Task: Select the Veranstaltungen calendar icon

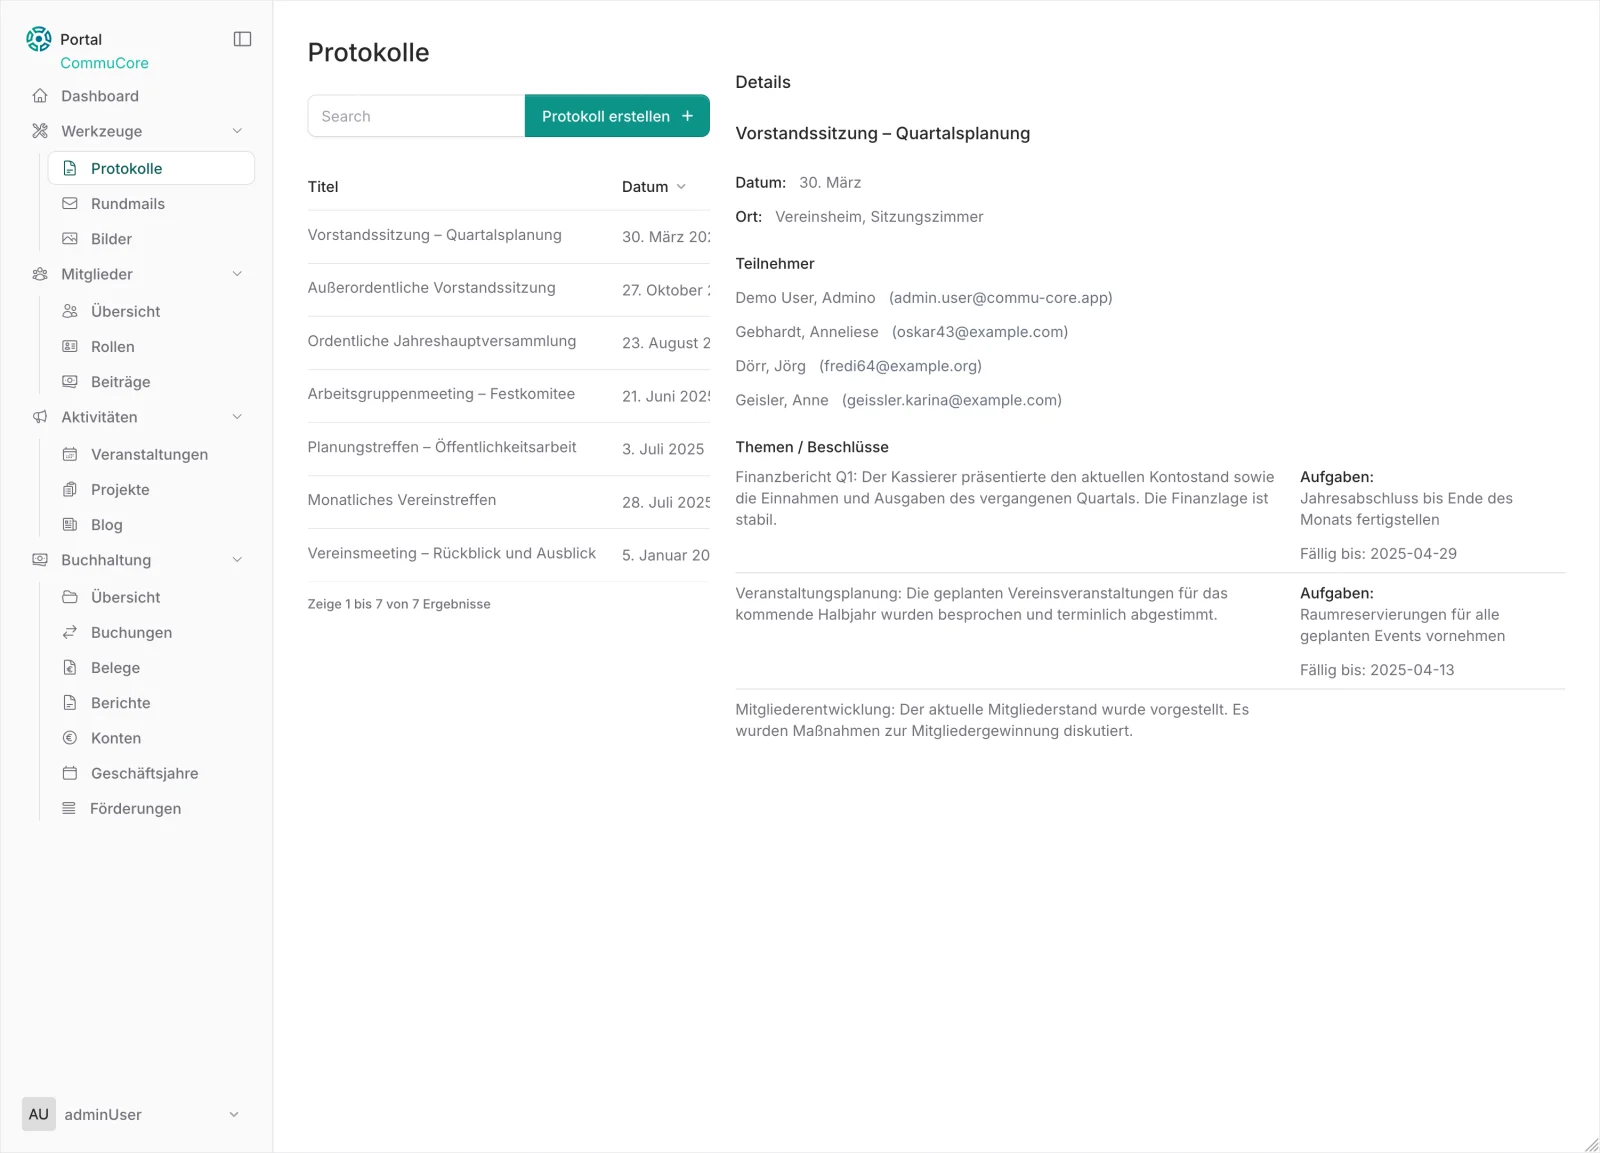Action: pyautogui.click(x=70, y=453)
